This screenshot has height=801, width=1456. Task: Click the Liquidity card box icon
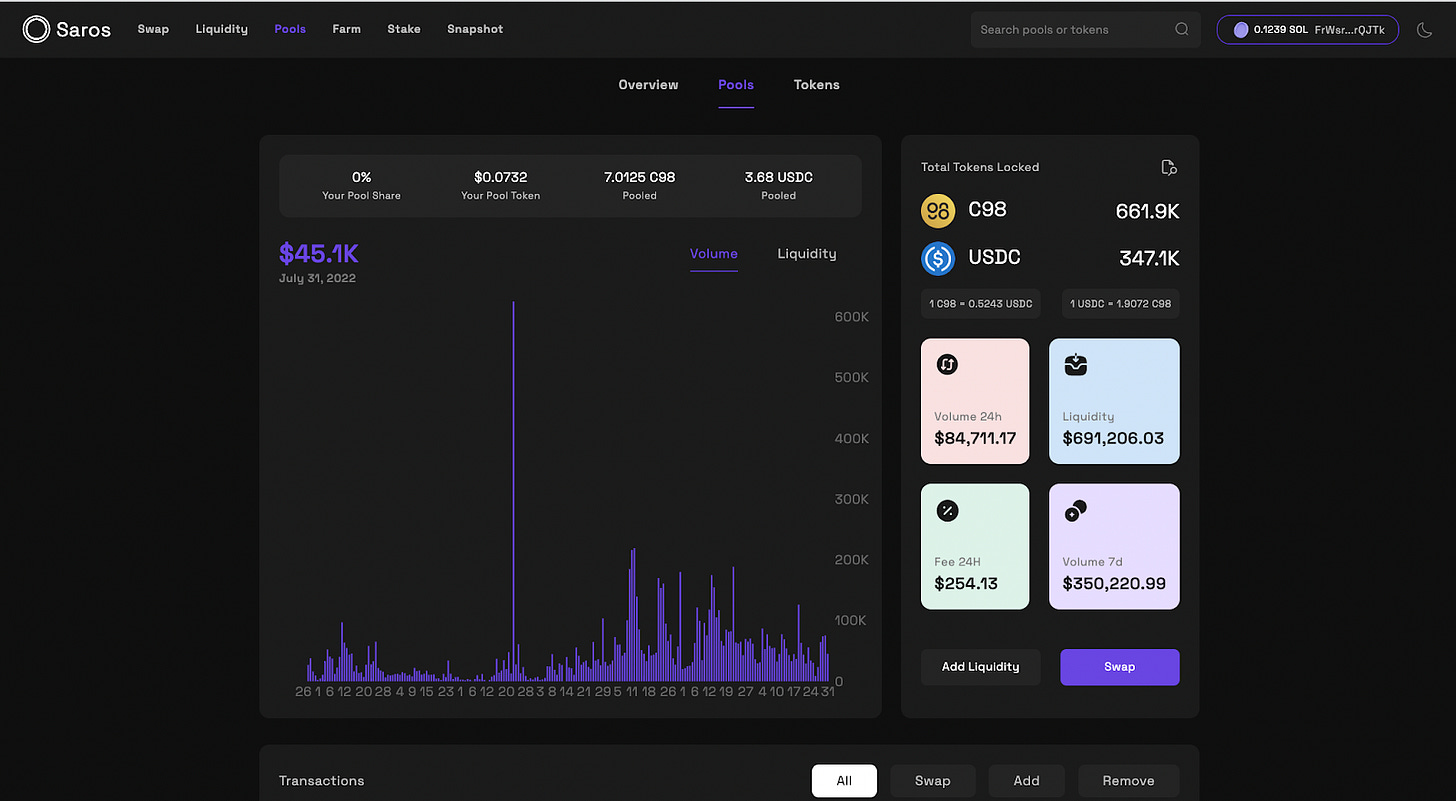pos(1076,365)
